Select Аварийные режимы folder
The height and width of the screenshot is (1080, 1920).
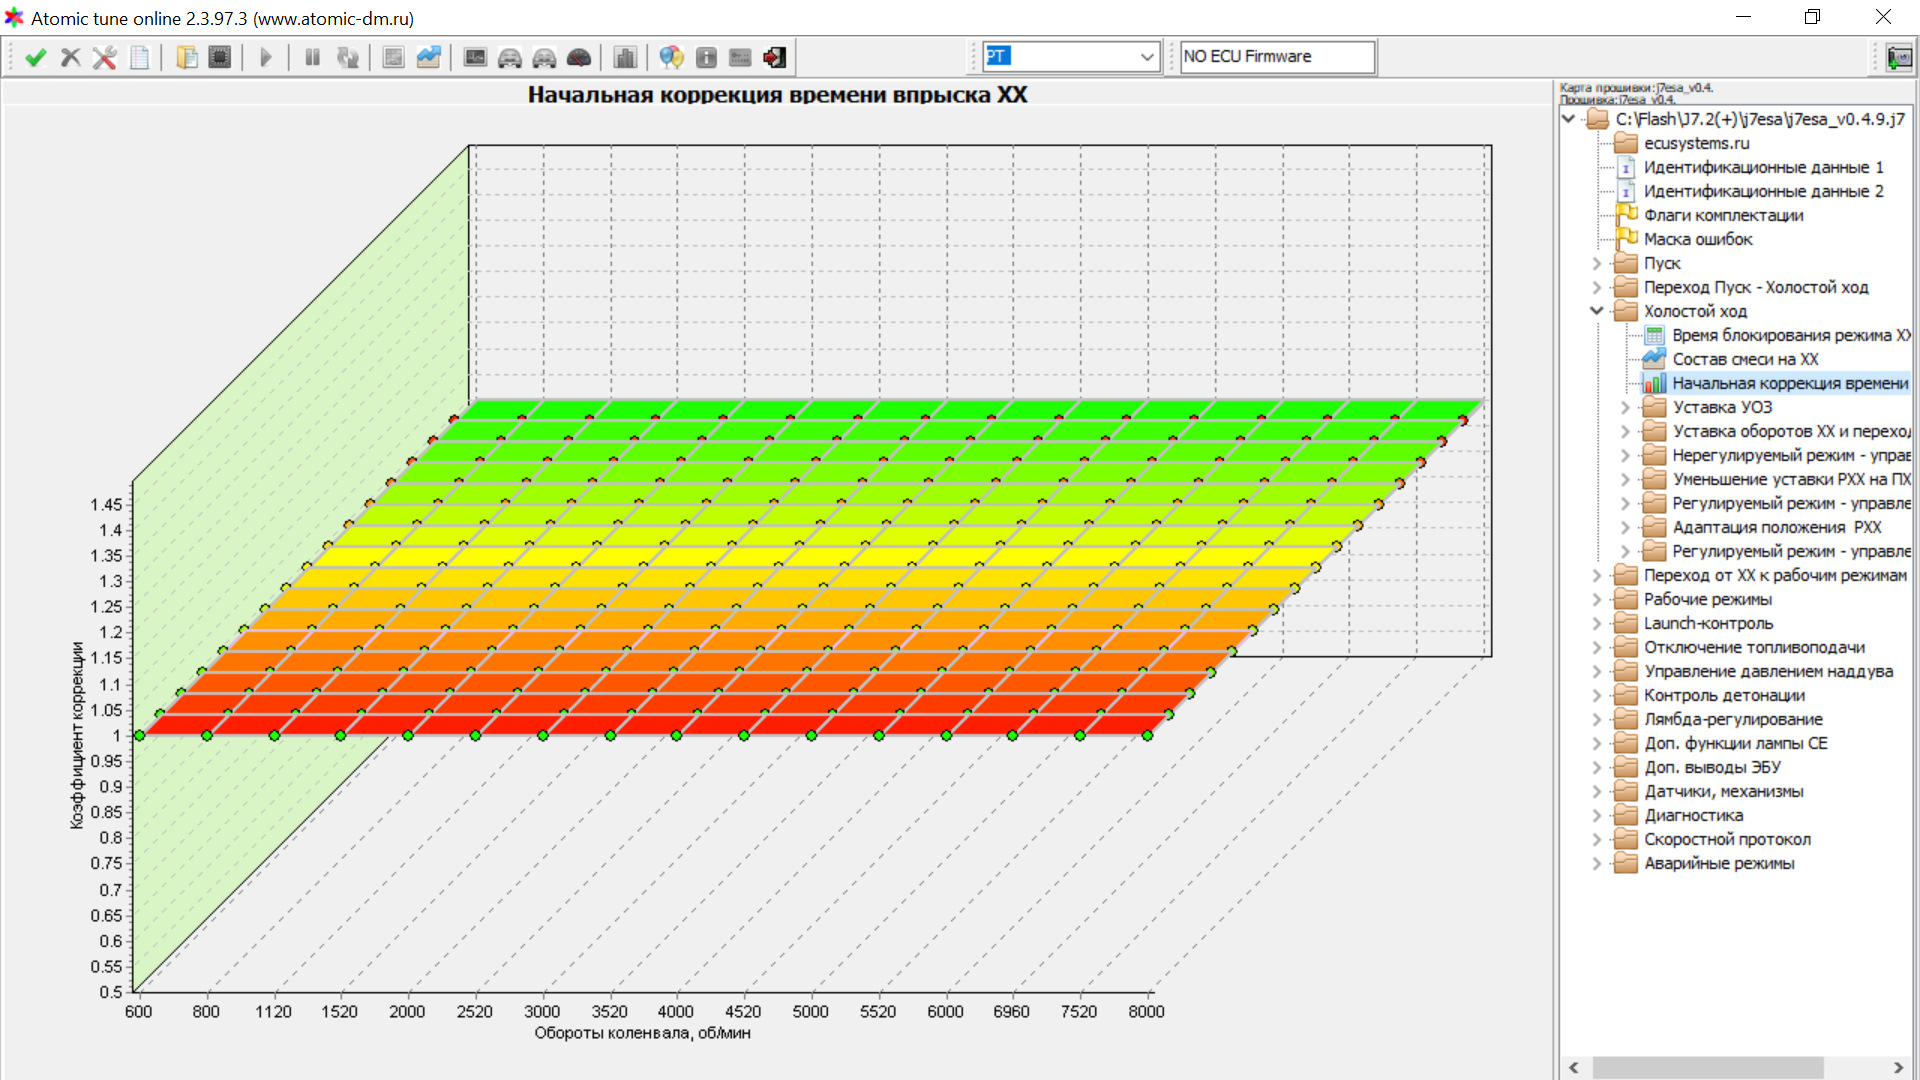1719,863
